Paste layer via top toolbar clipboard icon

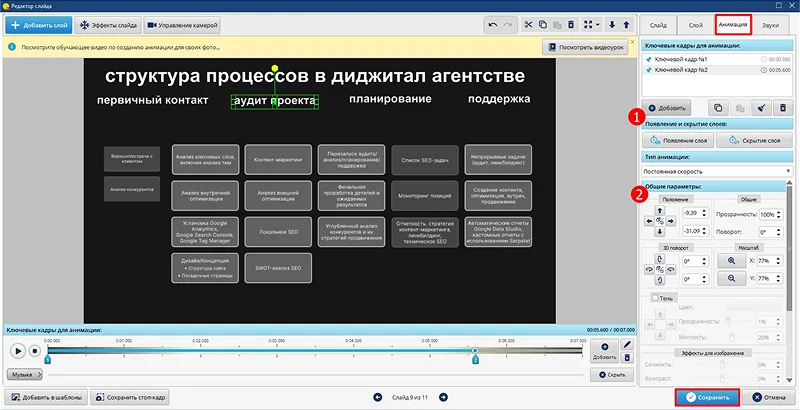[557, 25]
